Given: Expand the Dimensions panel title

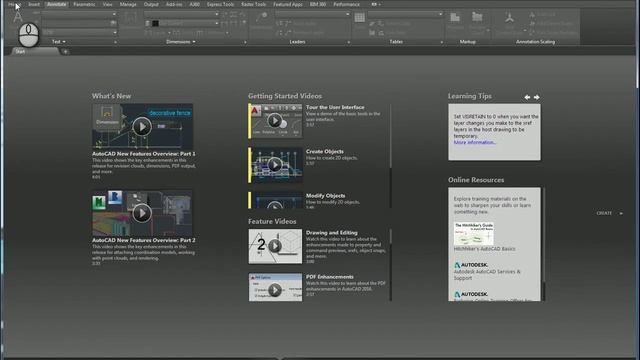Looking at the screenshot, I should point(181,42).
